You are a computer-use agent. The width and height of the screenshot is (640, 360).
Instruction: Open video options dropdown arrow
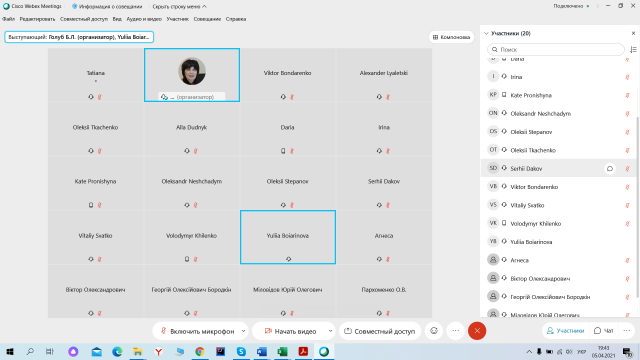pyautogui.click(x=330, y=331)
